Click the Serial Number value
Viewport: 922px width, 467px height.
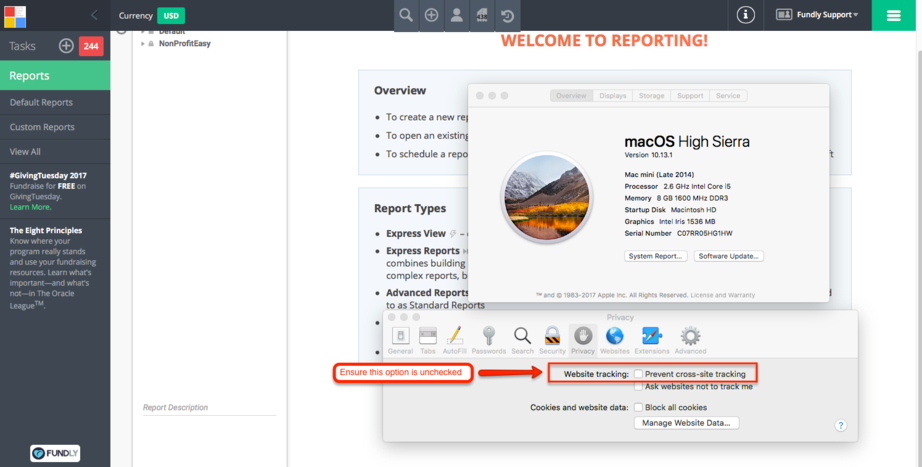pyautogui.click(x=704, y=234)
